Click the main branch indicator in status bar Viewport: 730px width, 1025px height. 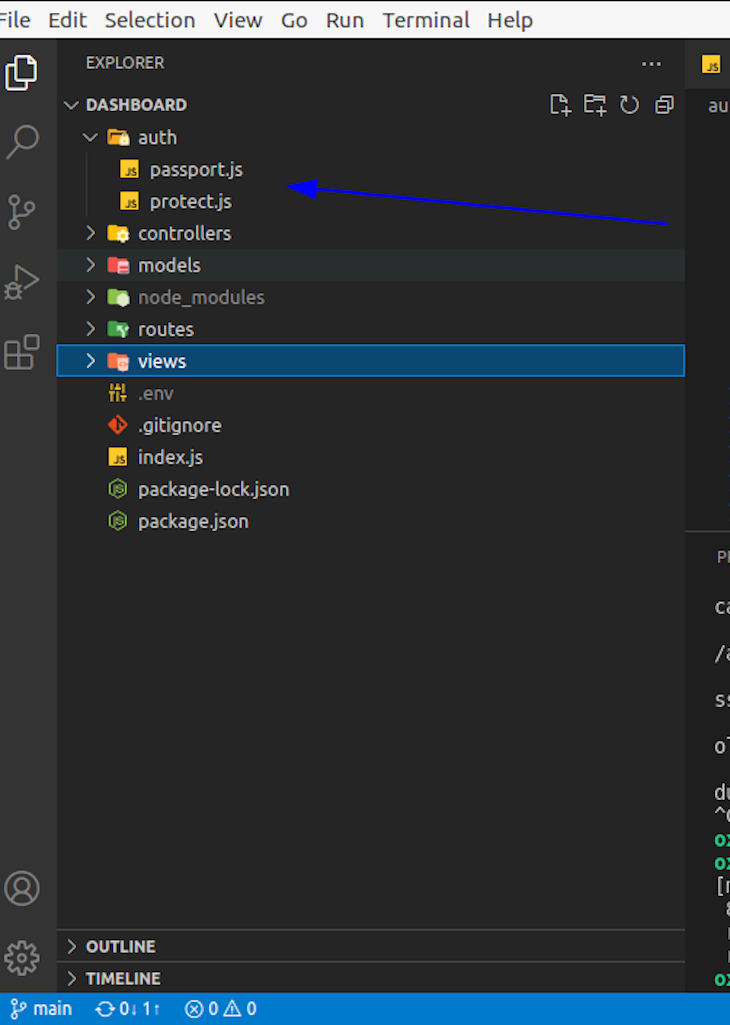40,1008
